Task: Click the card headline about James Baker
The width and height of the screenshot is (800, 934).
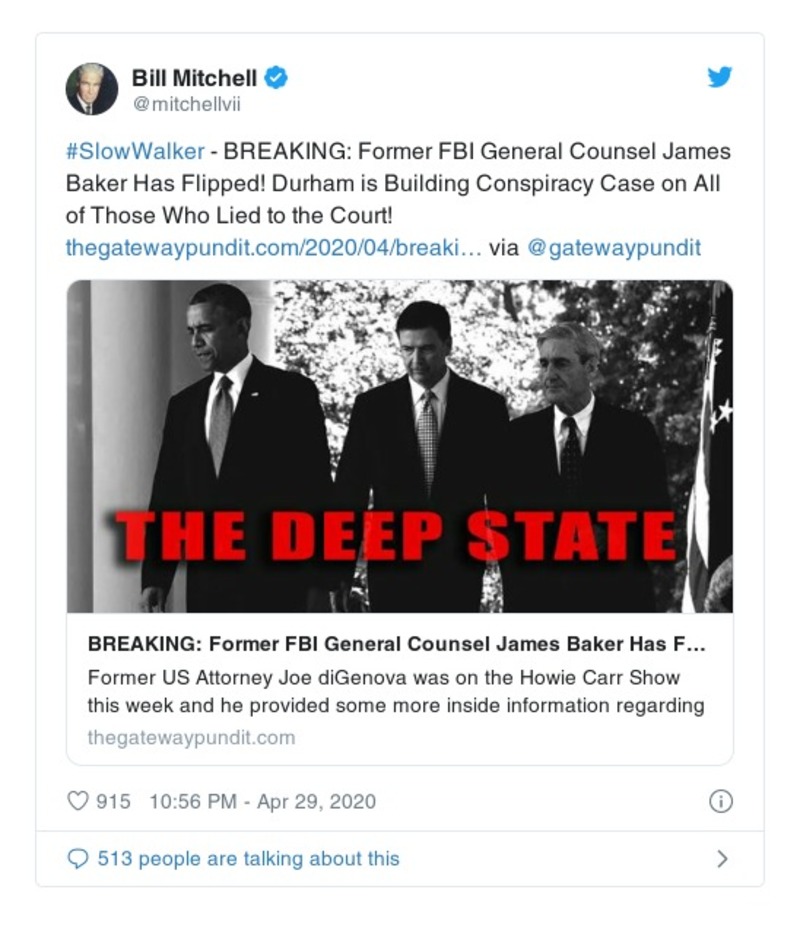Action: click(397, 645)
